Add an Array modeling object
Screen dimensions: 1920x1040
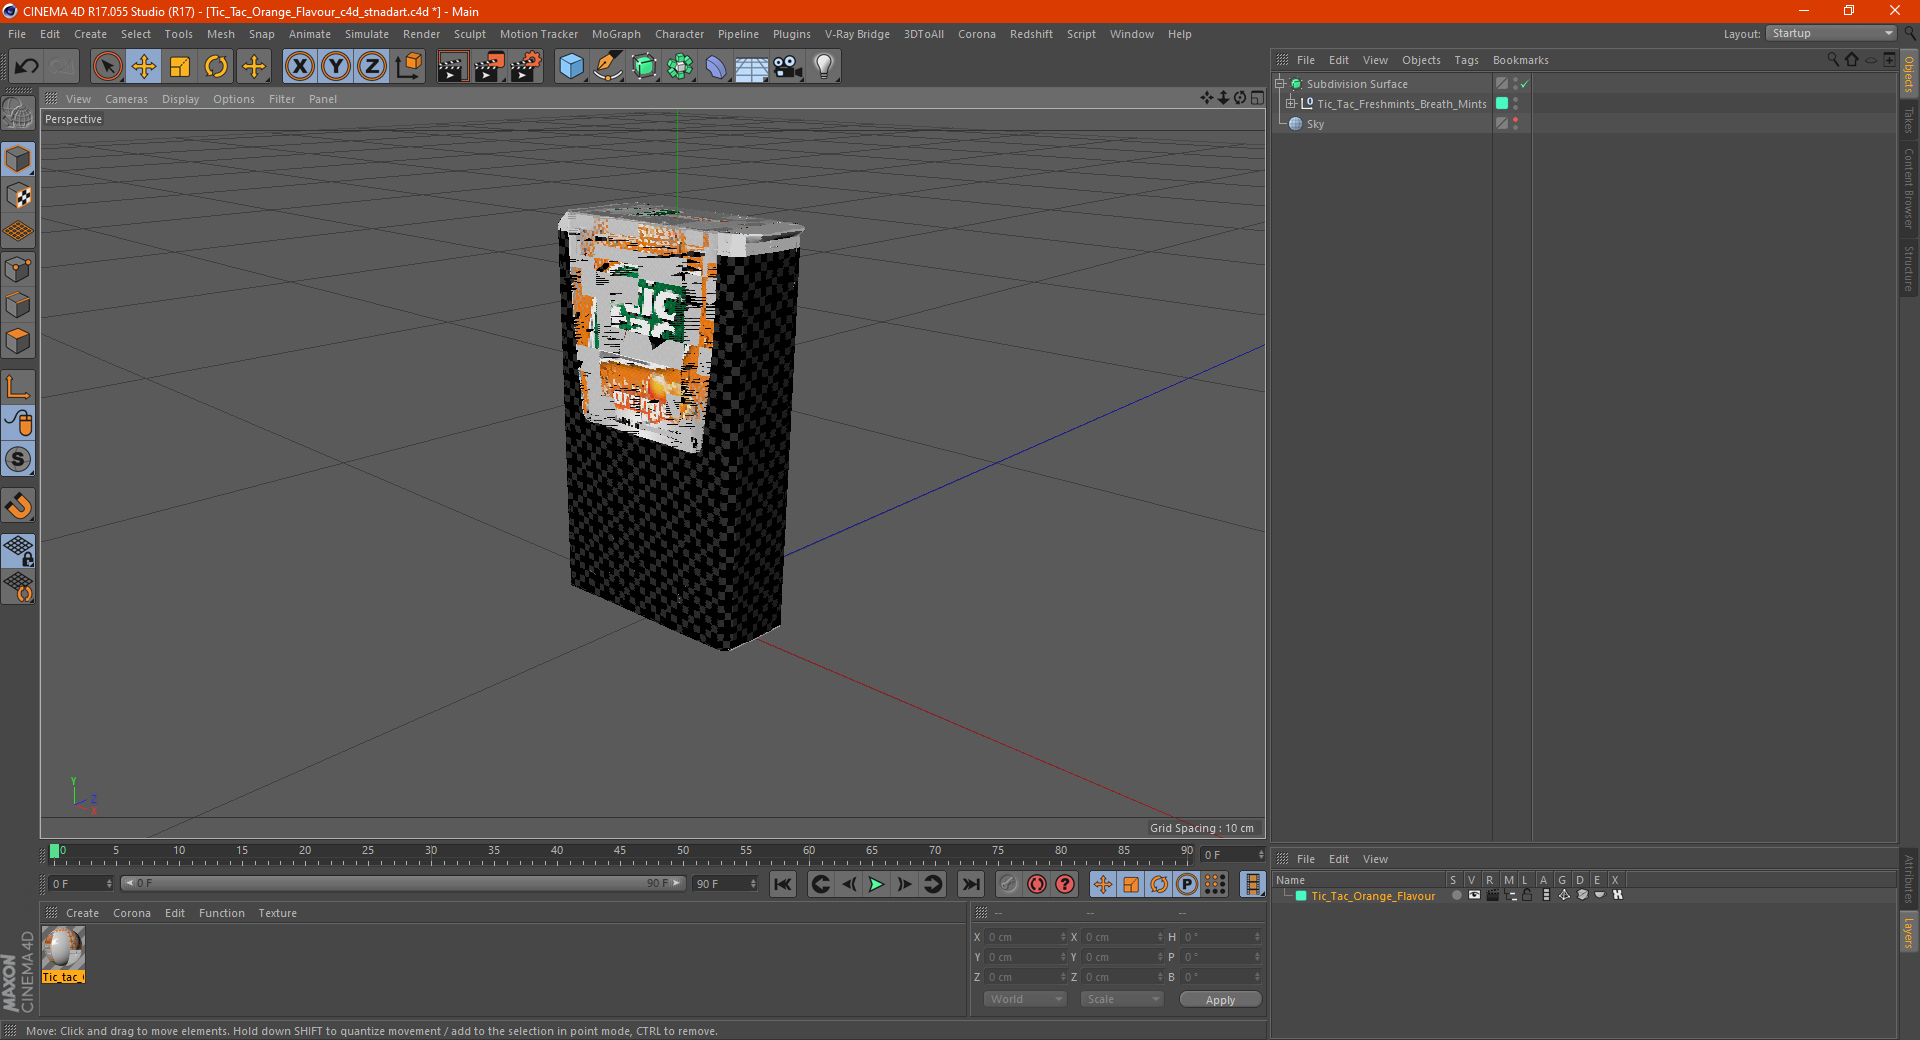680,67
